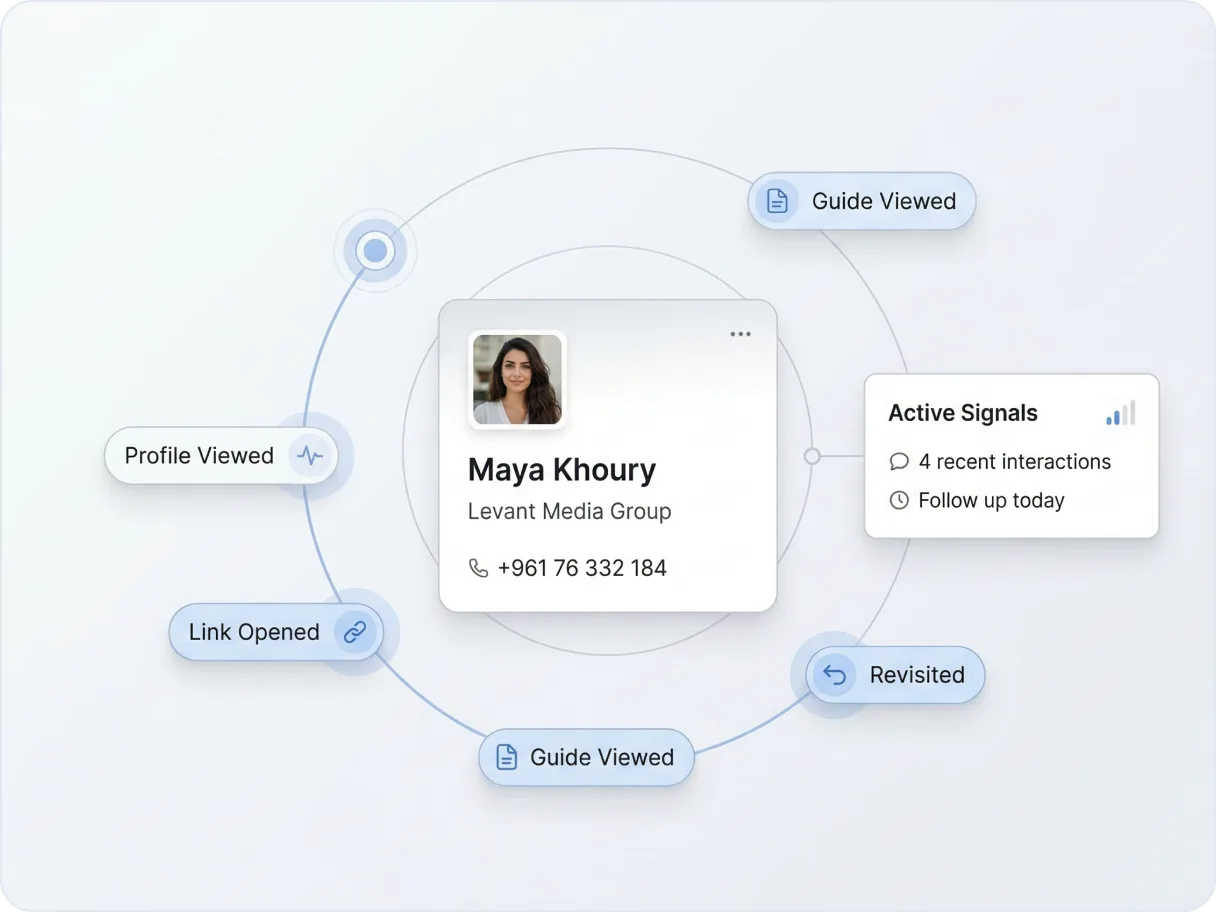
Task: Click the Revisited badge
Action: [893, 675]
